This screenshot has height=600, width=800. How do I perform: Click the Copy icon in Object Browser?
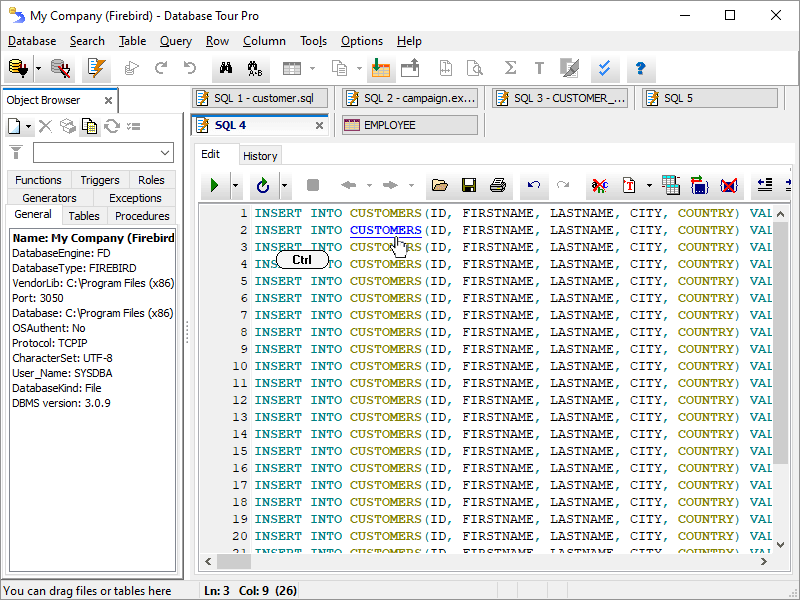coord(89,126)
